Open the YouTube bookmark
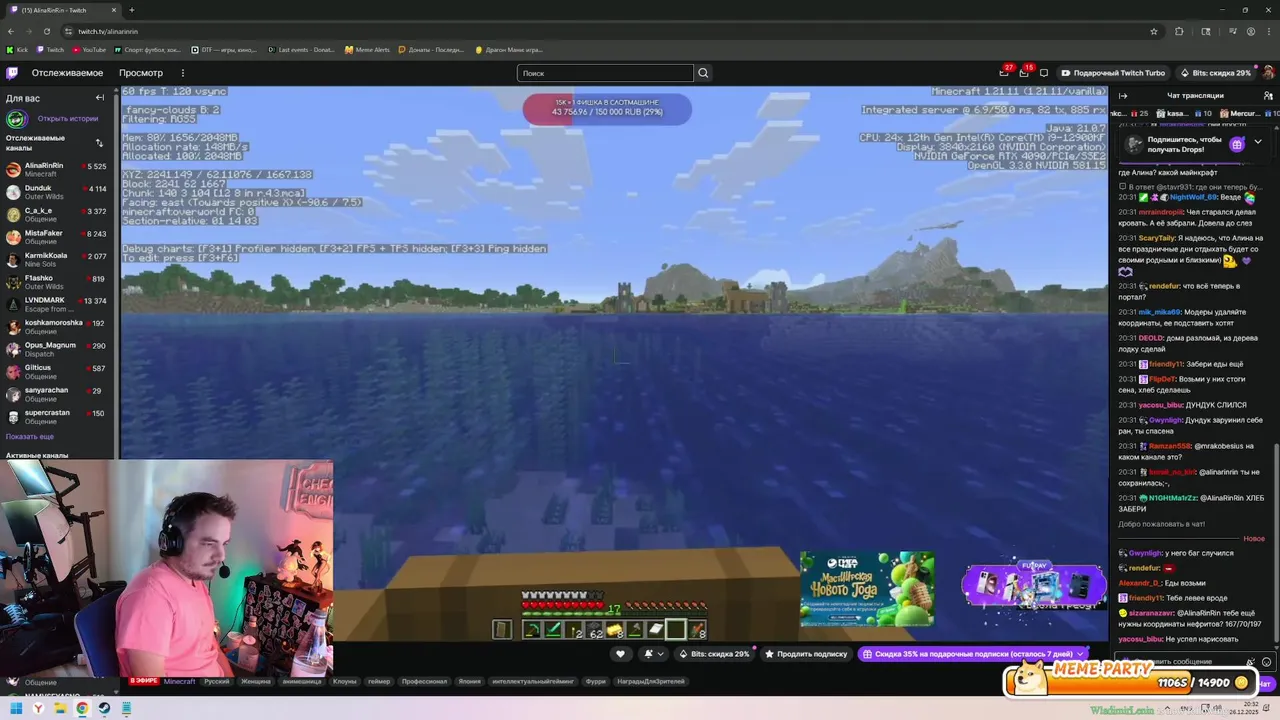Image resolution: width=1280 pixels, height=720 pixels. (x=88, y=49)
